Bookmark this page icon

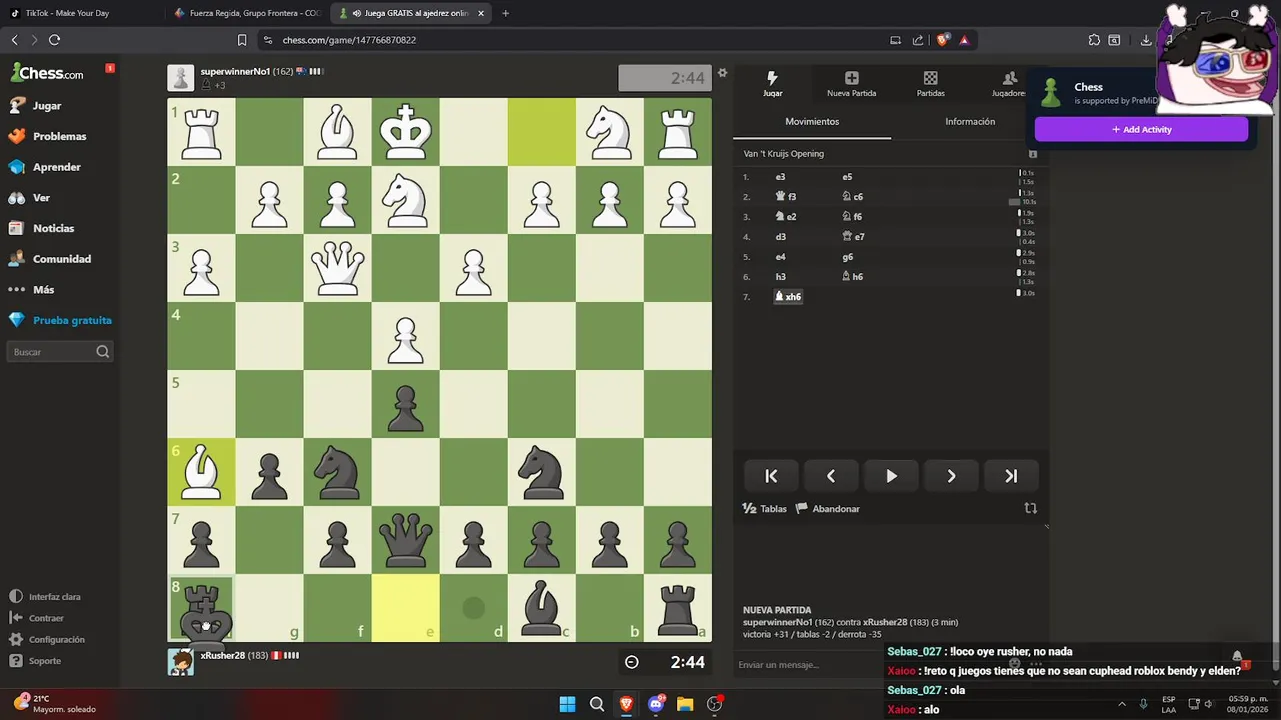click(242, 40)
